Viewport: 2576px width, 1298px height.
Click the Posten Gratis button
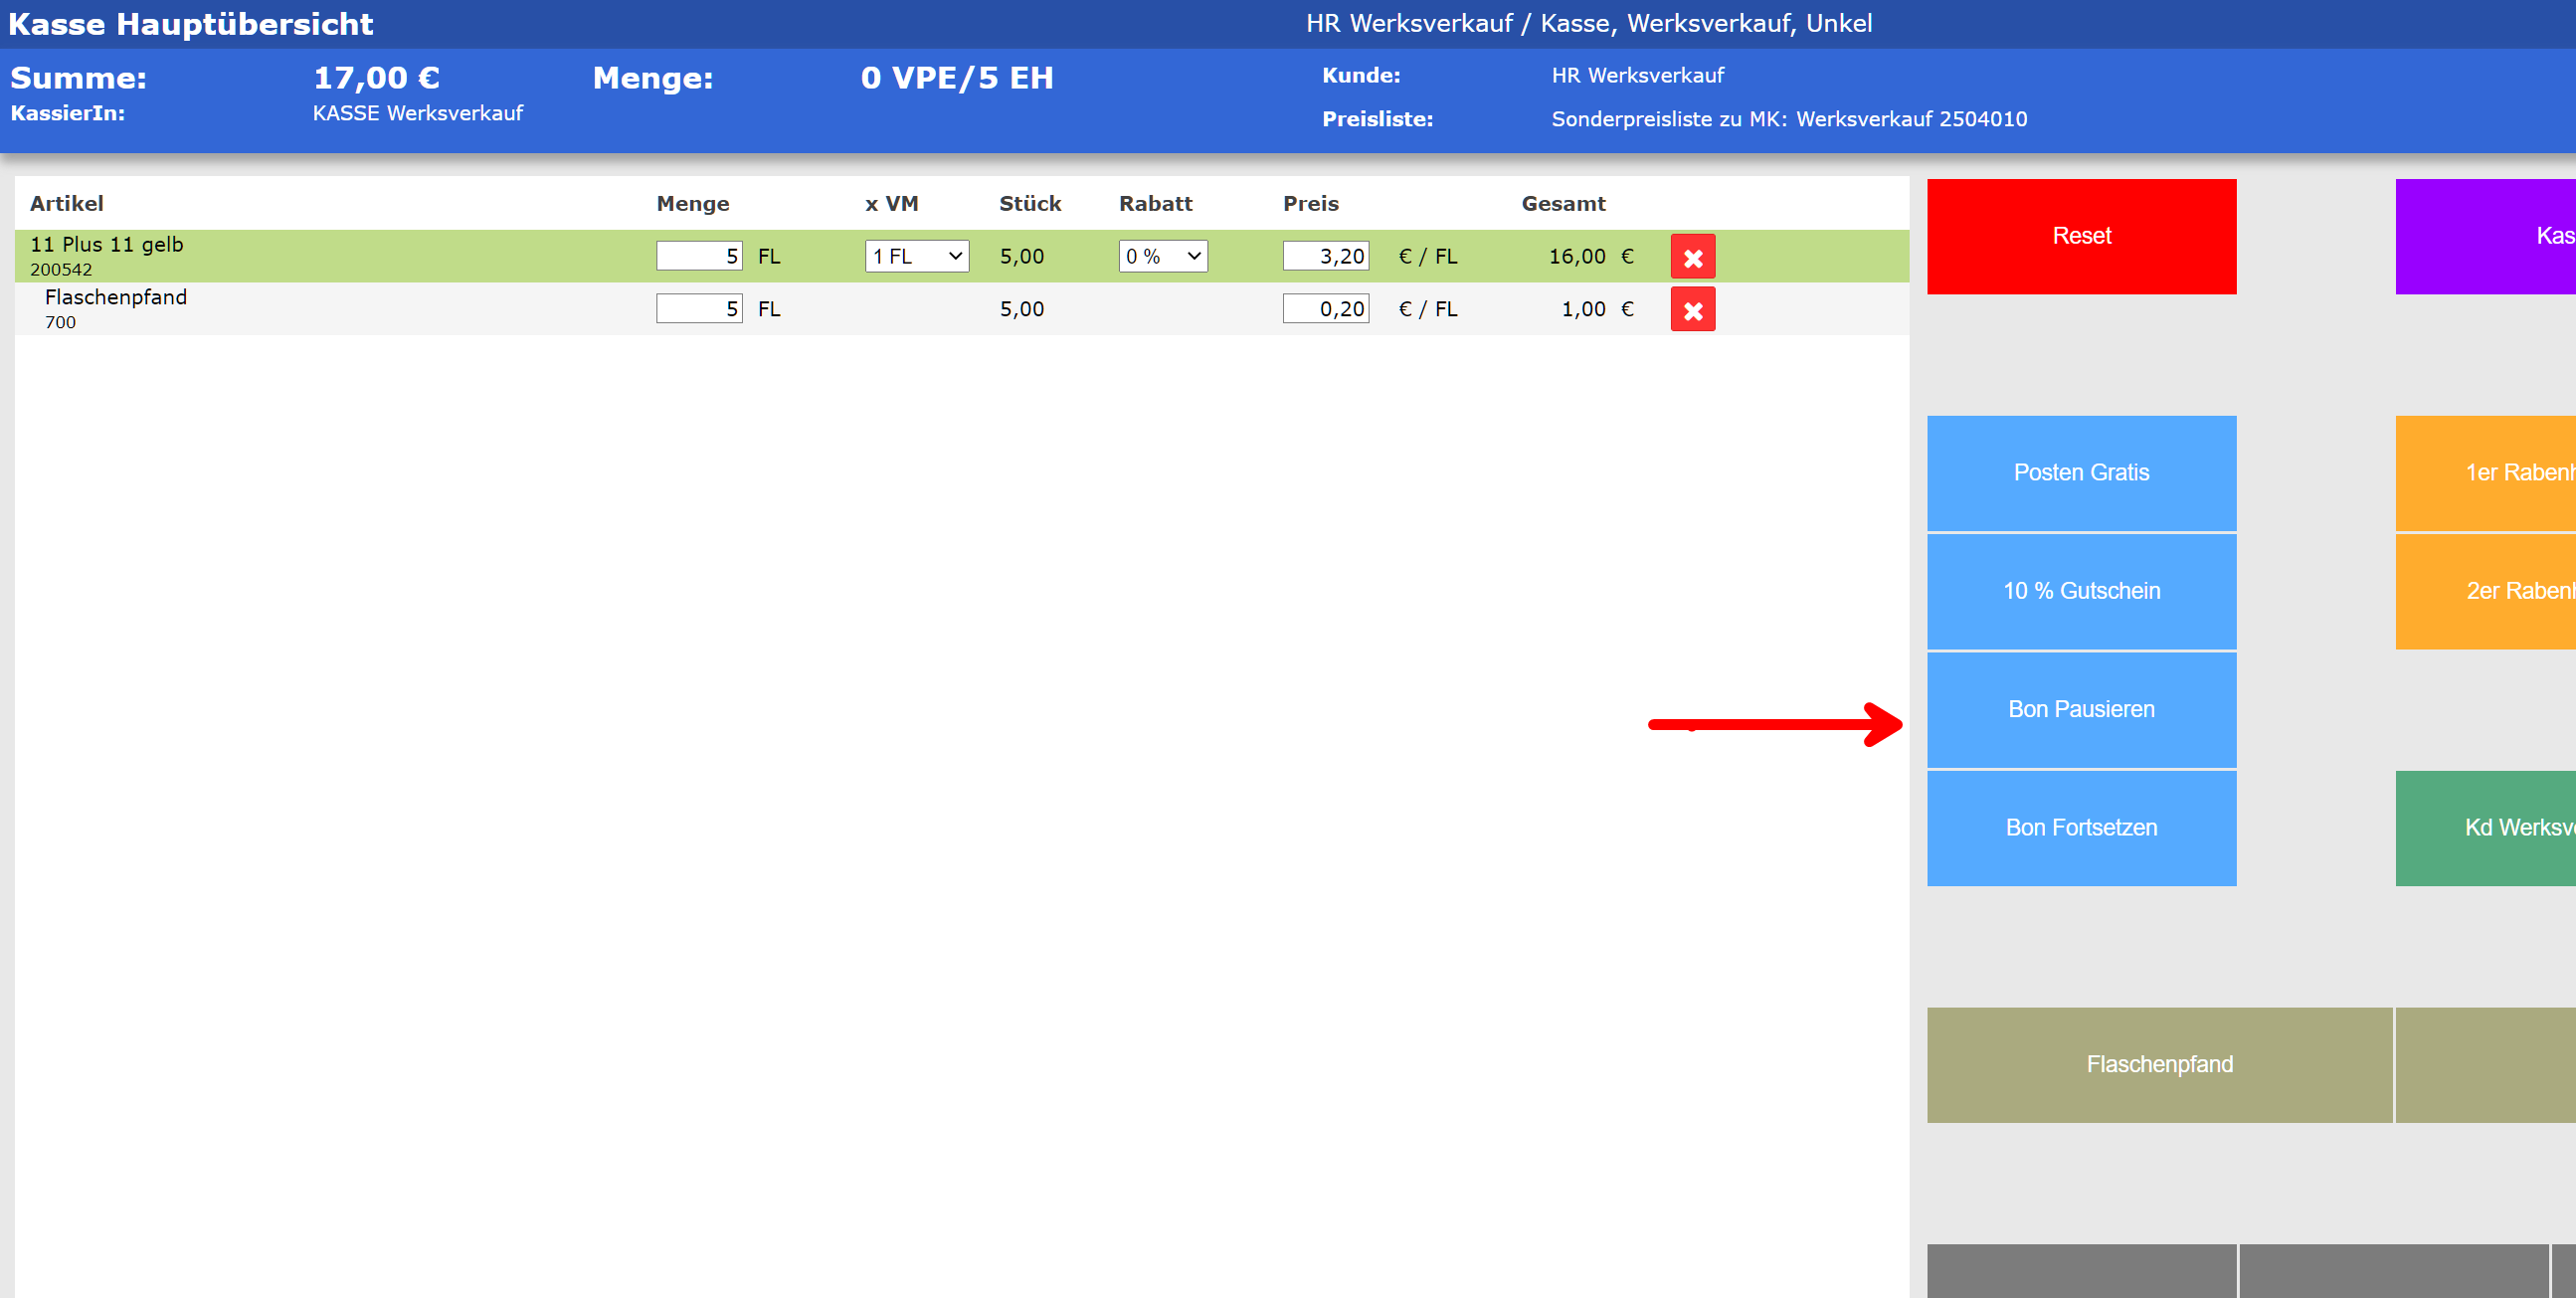click(x=2080, y=473)
